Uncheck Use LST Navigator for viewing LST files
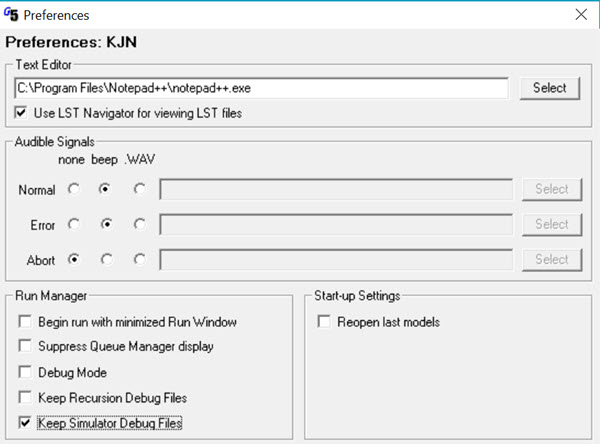This screenshot has height=444, width=600. pos(24,113)
